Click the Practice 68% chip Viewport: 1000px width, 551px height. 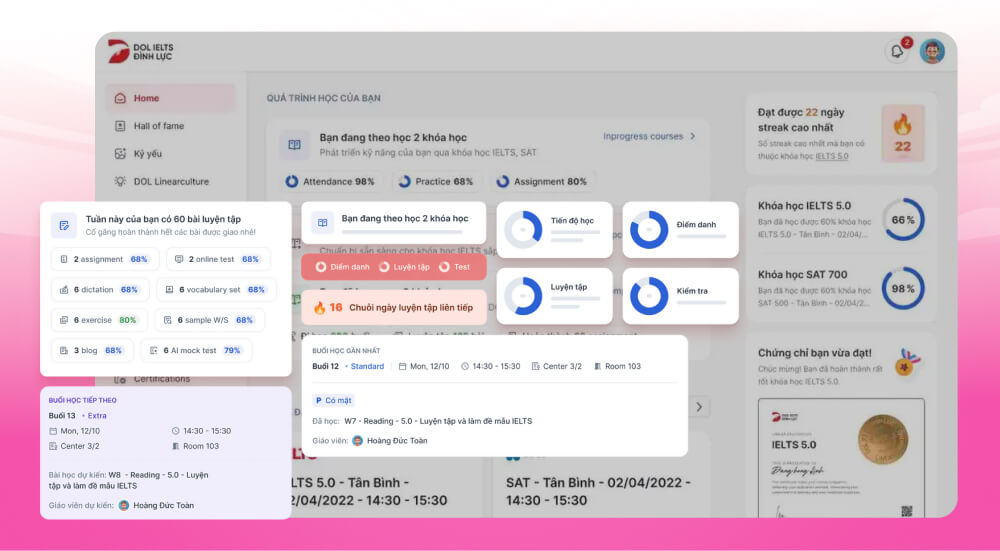pos(436,182)
